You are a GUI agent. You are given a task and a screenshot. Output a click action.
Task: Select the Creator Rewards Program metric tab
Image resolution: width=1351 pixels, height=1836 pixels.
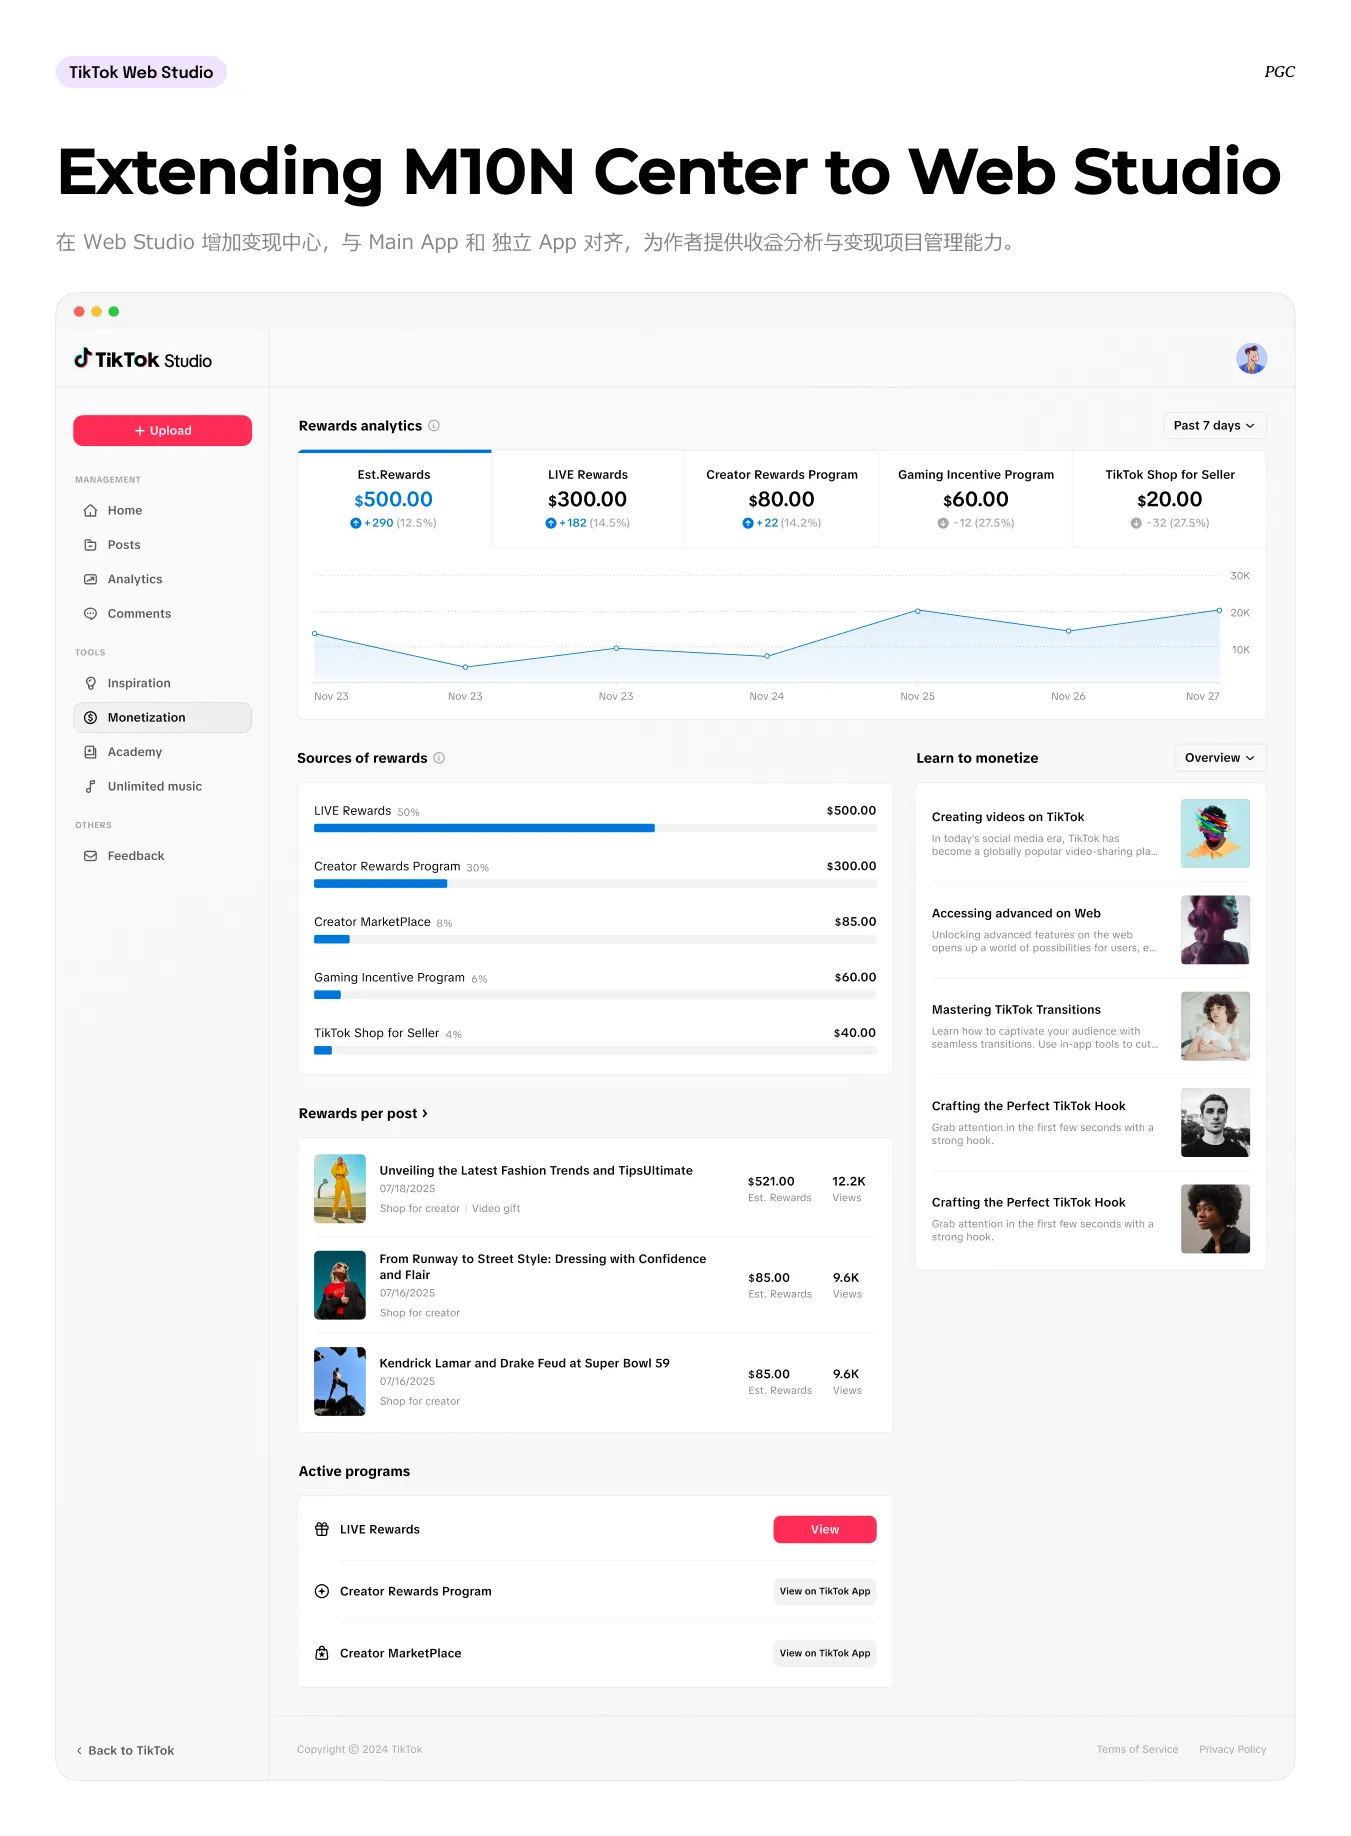coord(782,498)
